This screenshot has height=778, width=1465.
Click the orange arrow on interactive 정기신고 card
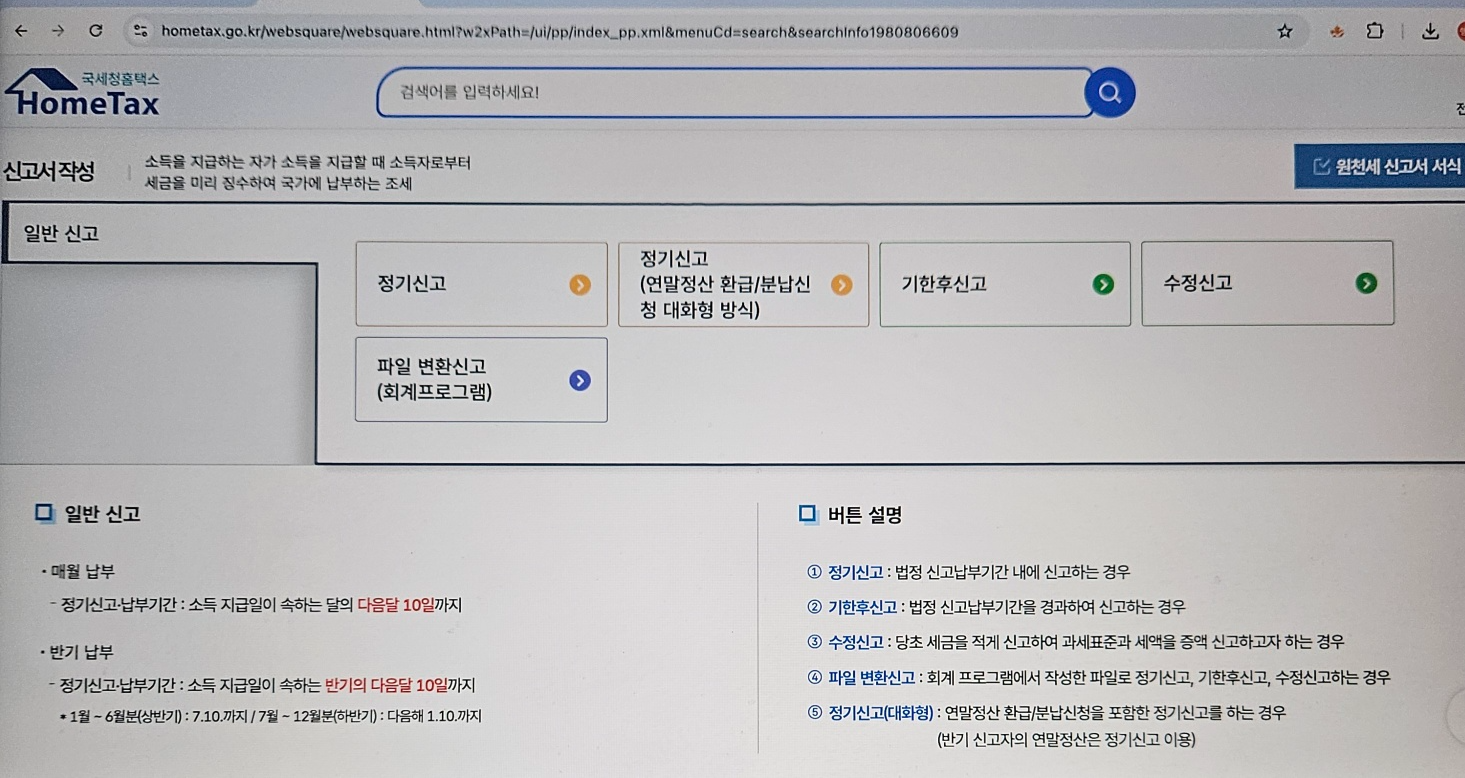(x=841, y=283)
